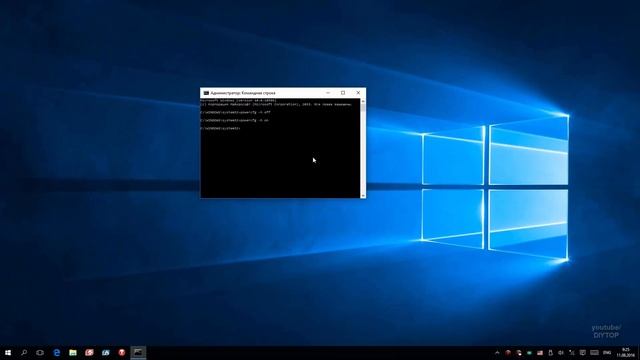Click the USB safely remove tray icon

click(x=551, y=353)
